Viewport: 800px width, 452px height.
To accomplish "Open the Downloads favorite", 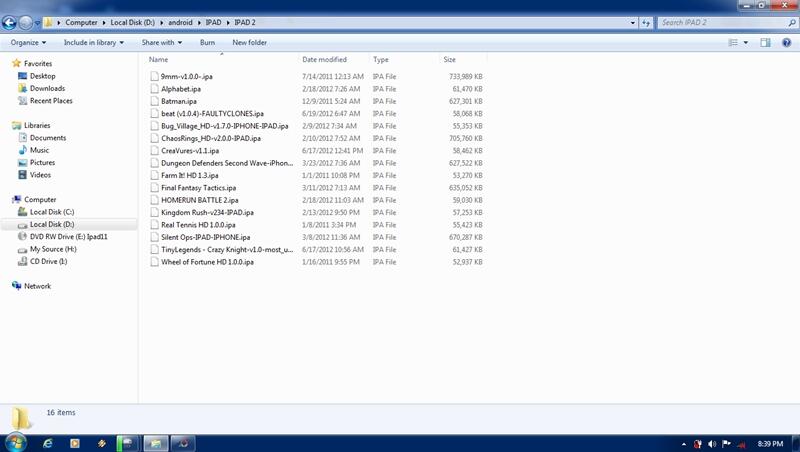I will point(47,88).
